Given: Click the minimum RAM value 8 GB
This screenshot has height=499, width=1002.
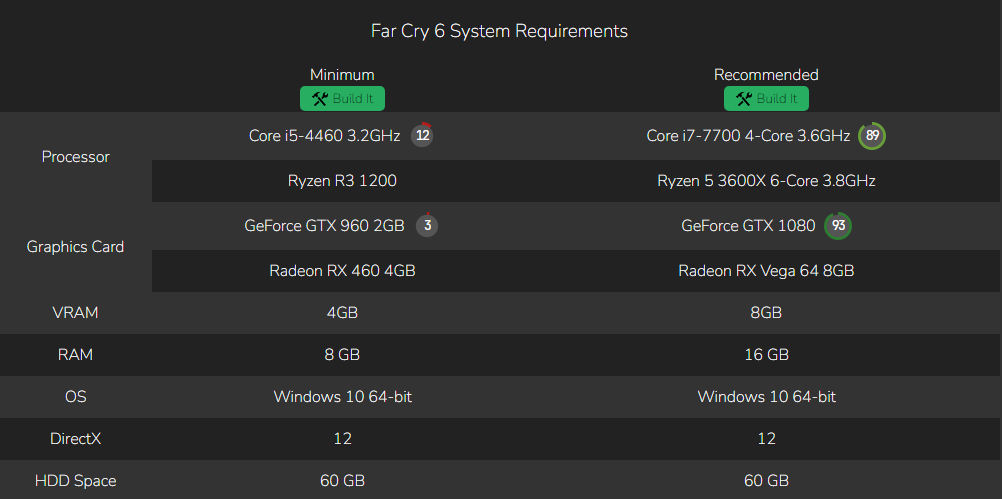Looking at the screenshot, I should point(343,355).
